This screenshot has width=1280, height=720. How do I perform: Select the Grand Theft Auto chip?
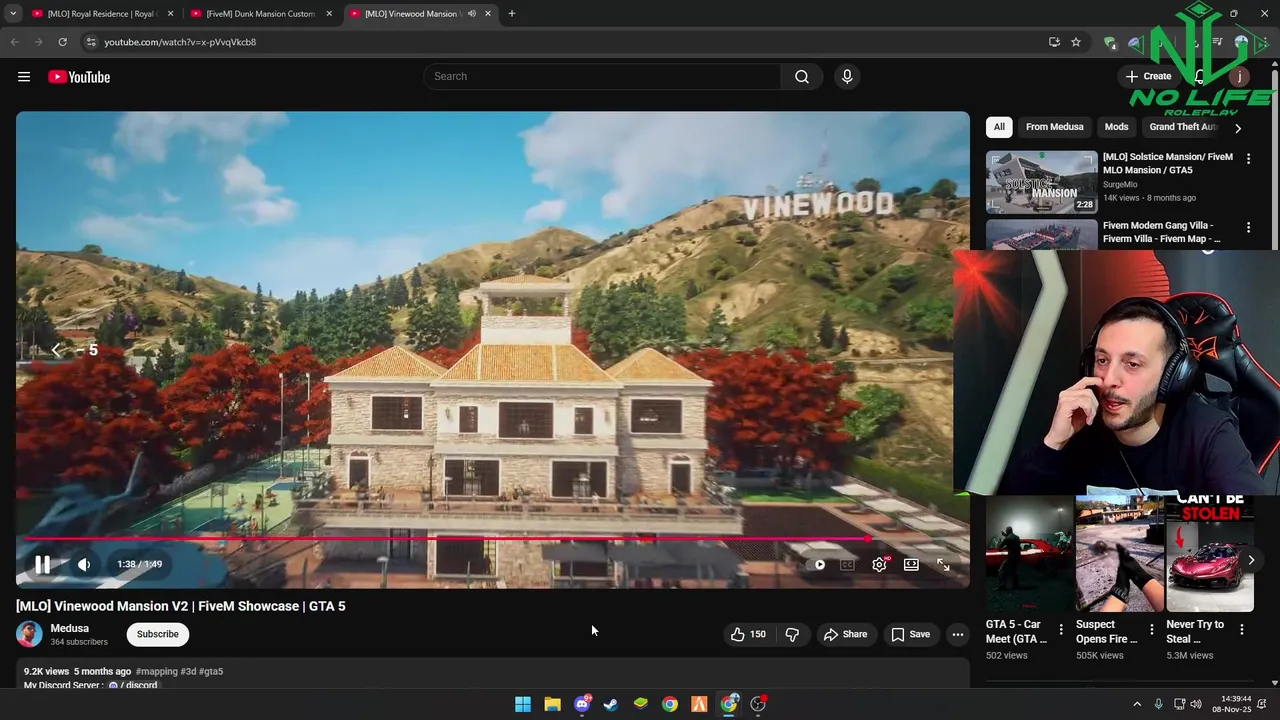pyautogui.click(x=1183, y=127)
